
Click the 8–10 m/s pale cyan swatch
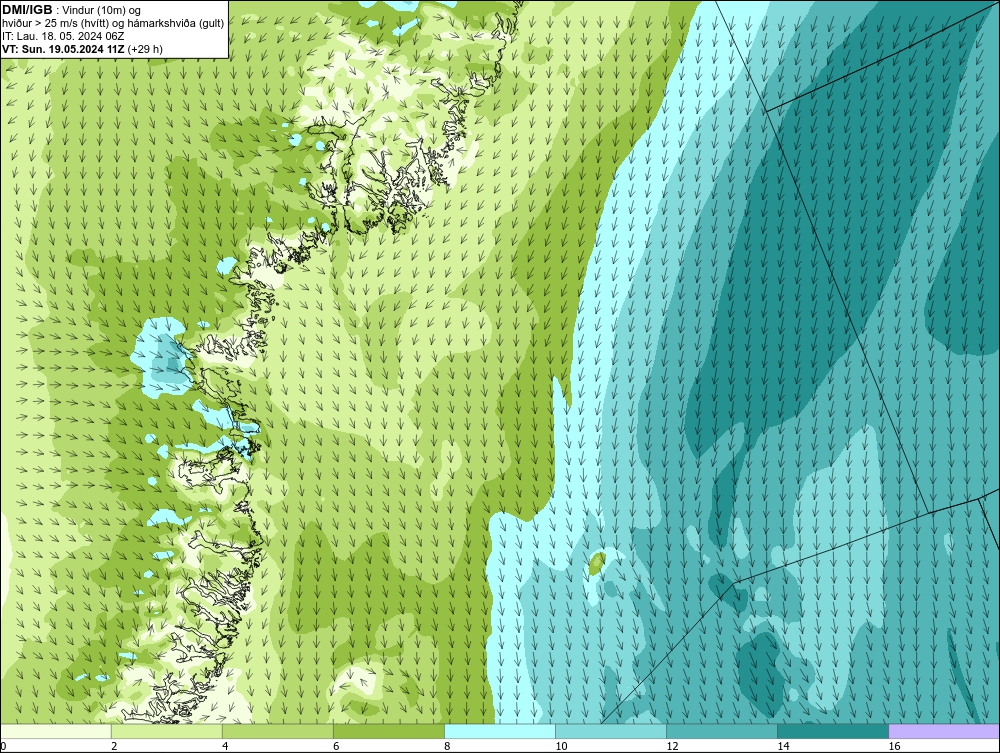[500, 731]
